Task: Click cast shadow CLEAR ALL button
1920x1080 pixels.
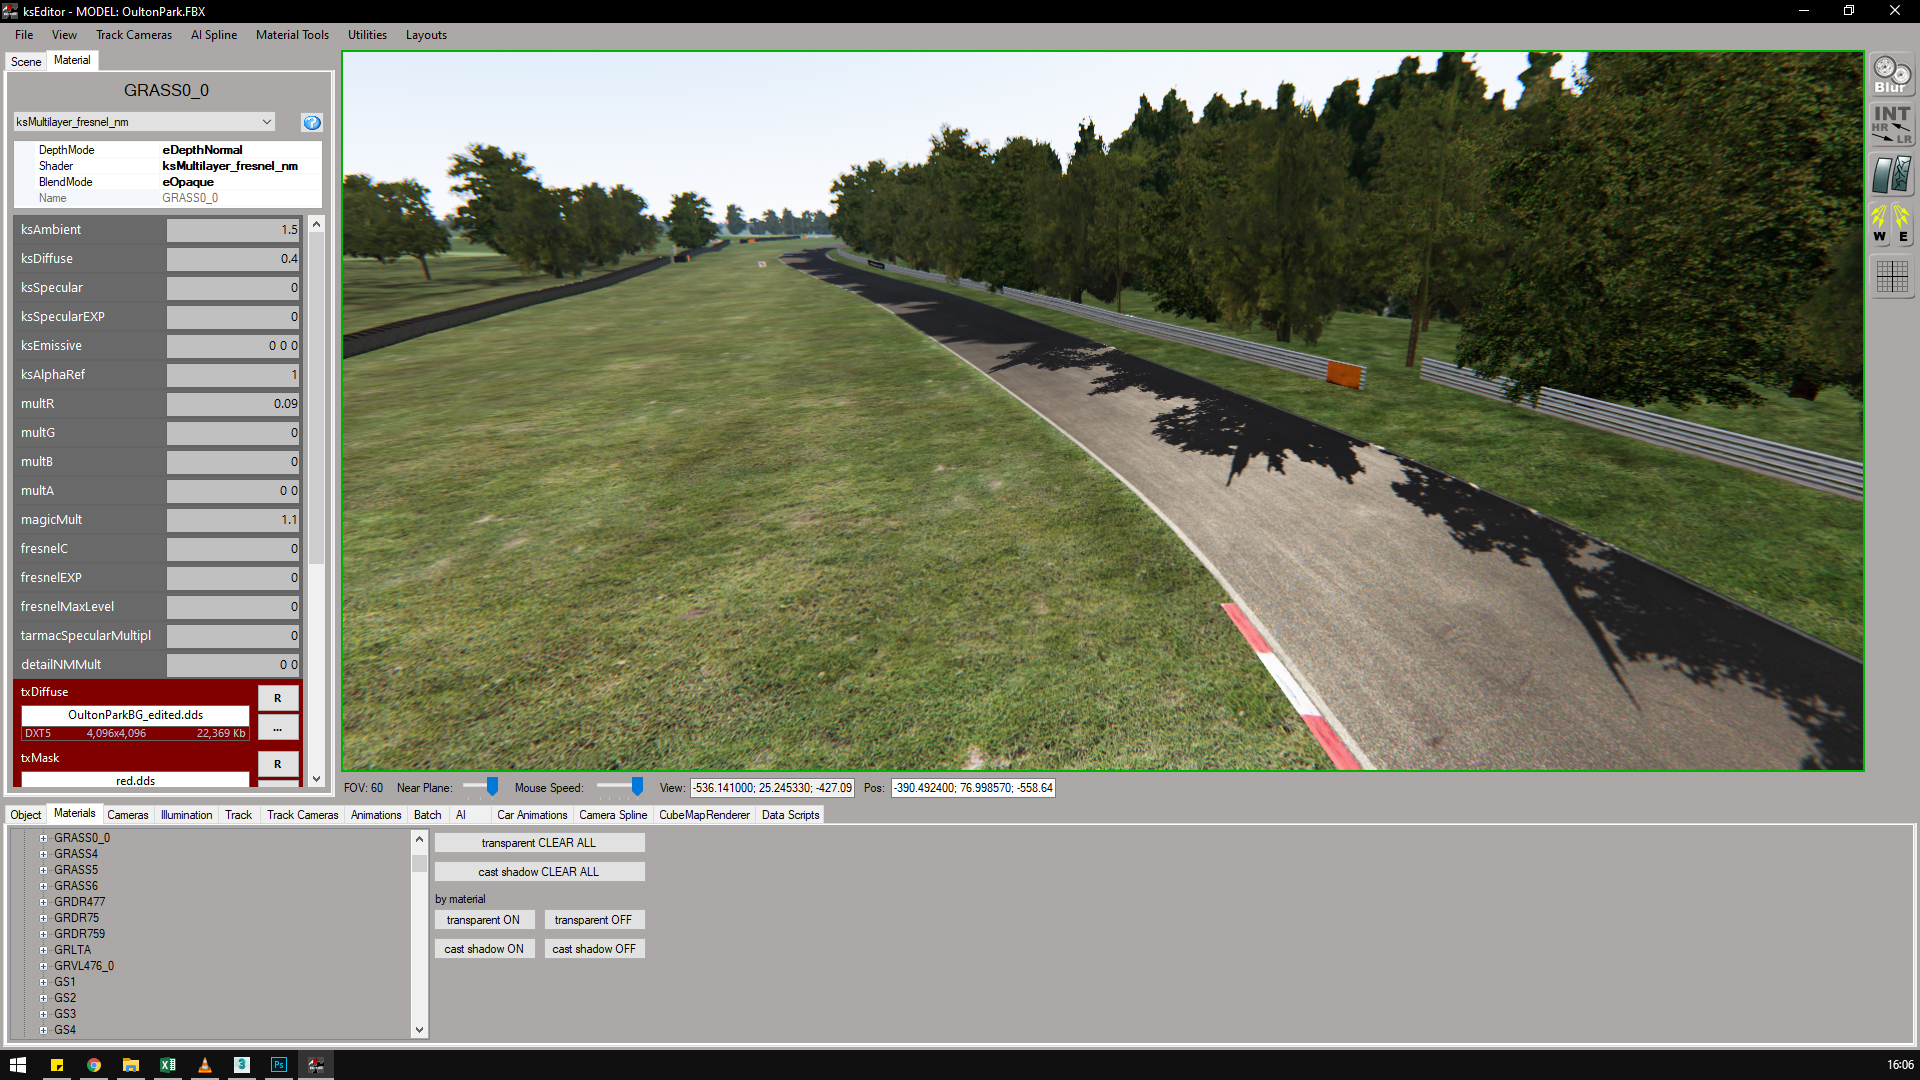Action: [x=539, y=872]
